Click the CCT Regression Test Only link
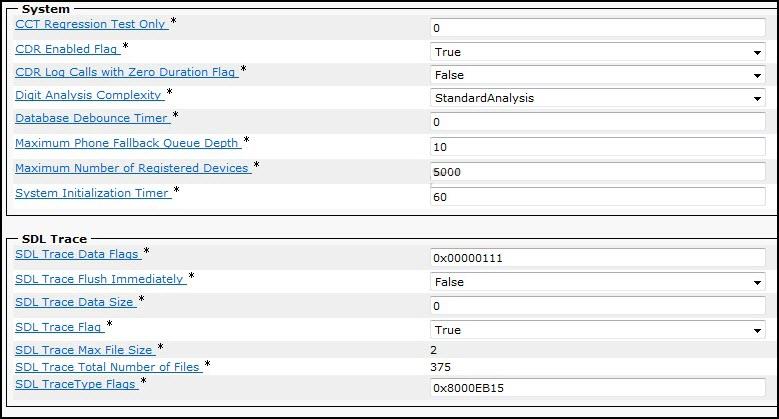 [91, 24]
